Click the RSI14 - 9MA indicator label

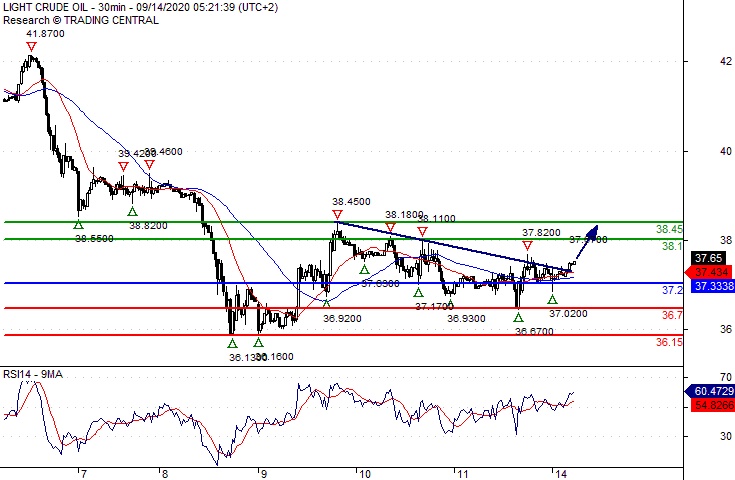point(33,374)
